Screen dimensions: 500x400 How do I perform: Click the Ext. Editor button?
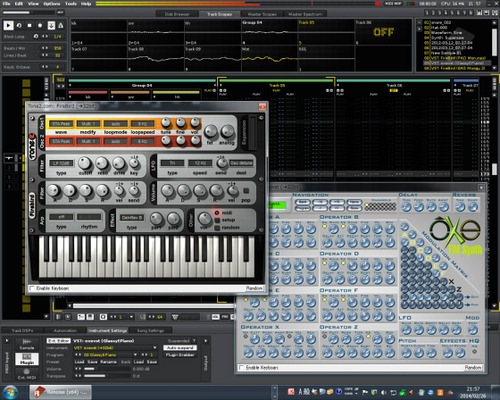click(59, 341)
